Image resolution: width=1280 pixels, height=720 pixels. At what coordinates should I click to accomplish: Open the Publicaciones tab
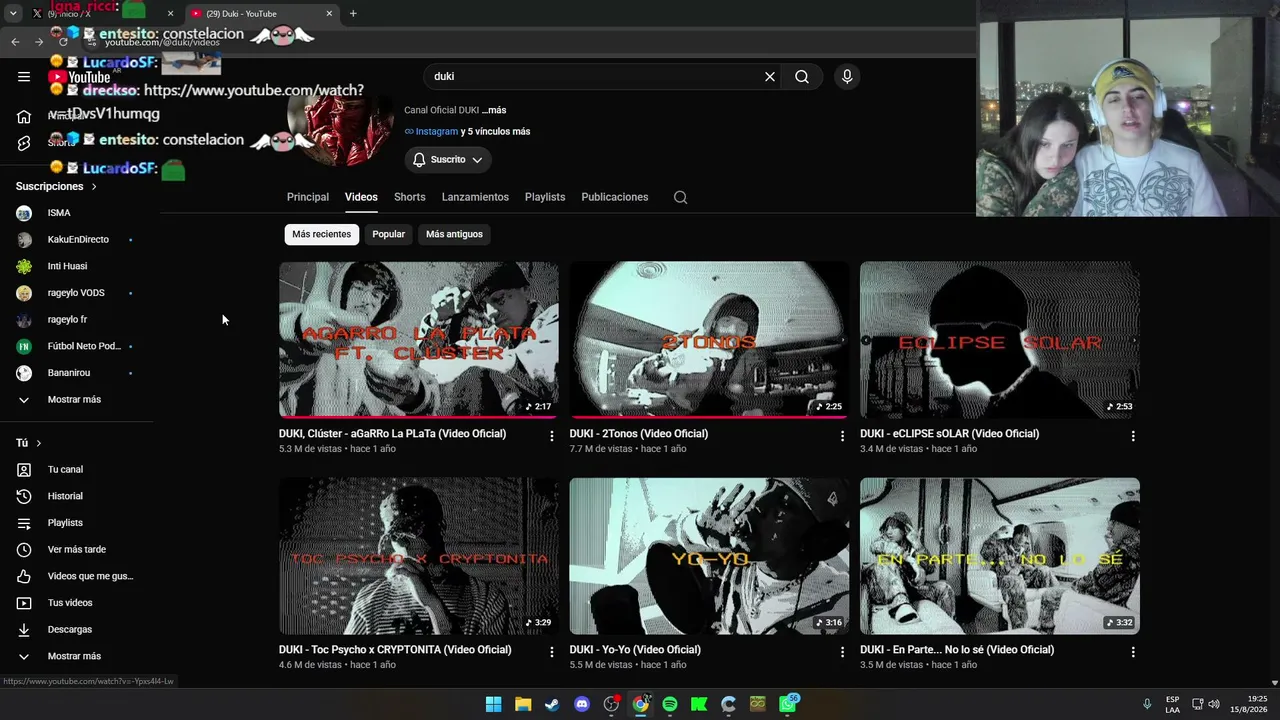(615, 197)
